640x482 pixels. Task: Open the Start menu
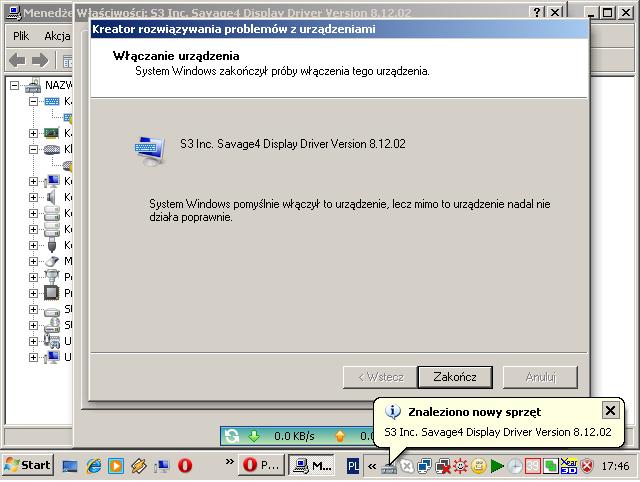click(28, 465)
